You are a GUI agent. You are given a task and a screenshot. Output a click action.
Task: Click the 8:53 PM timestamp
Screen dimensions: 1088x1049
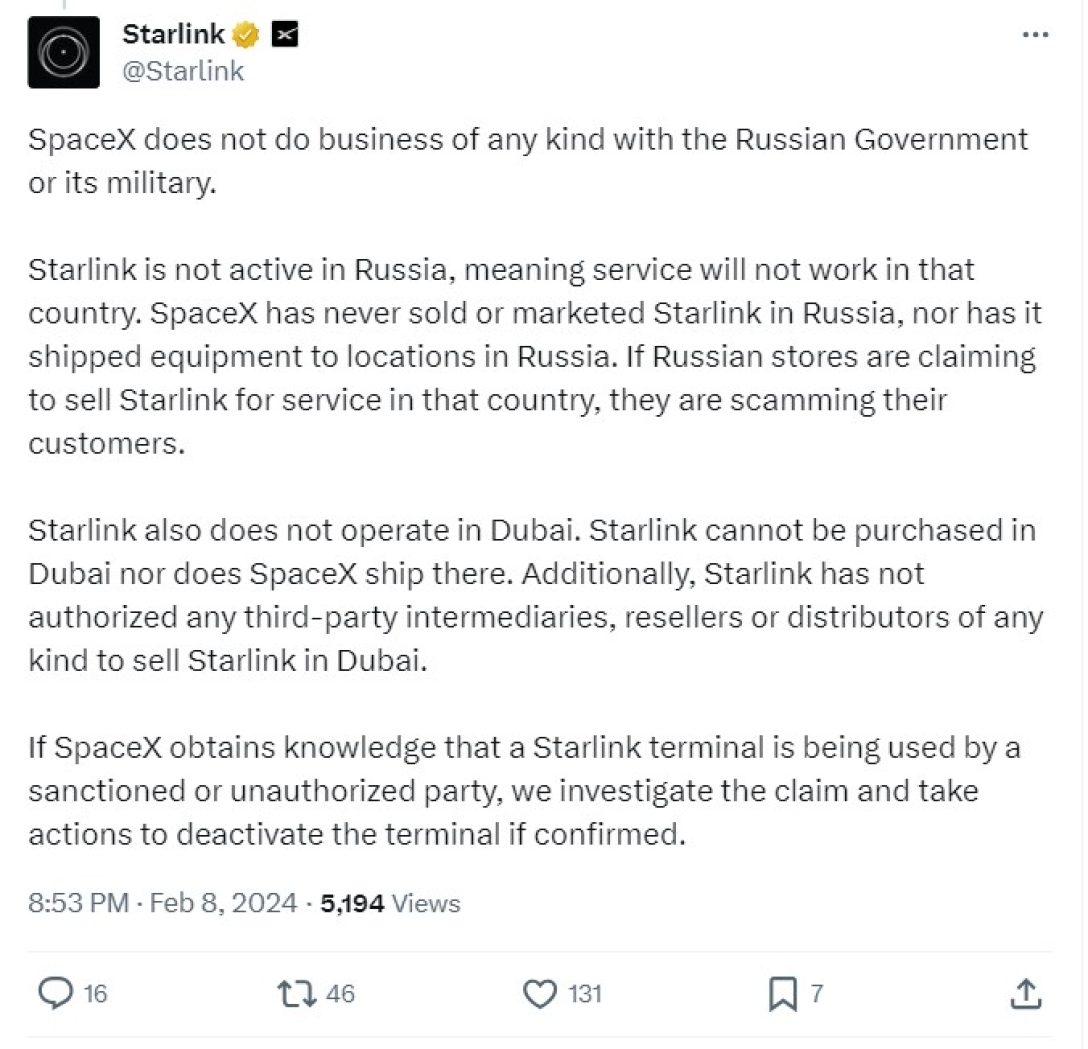coord(79,903)
